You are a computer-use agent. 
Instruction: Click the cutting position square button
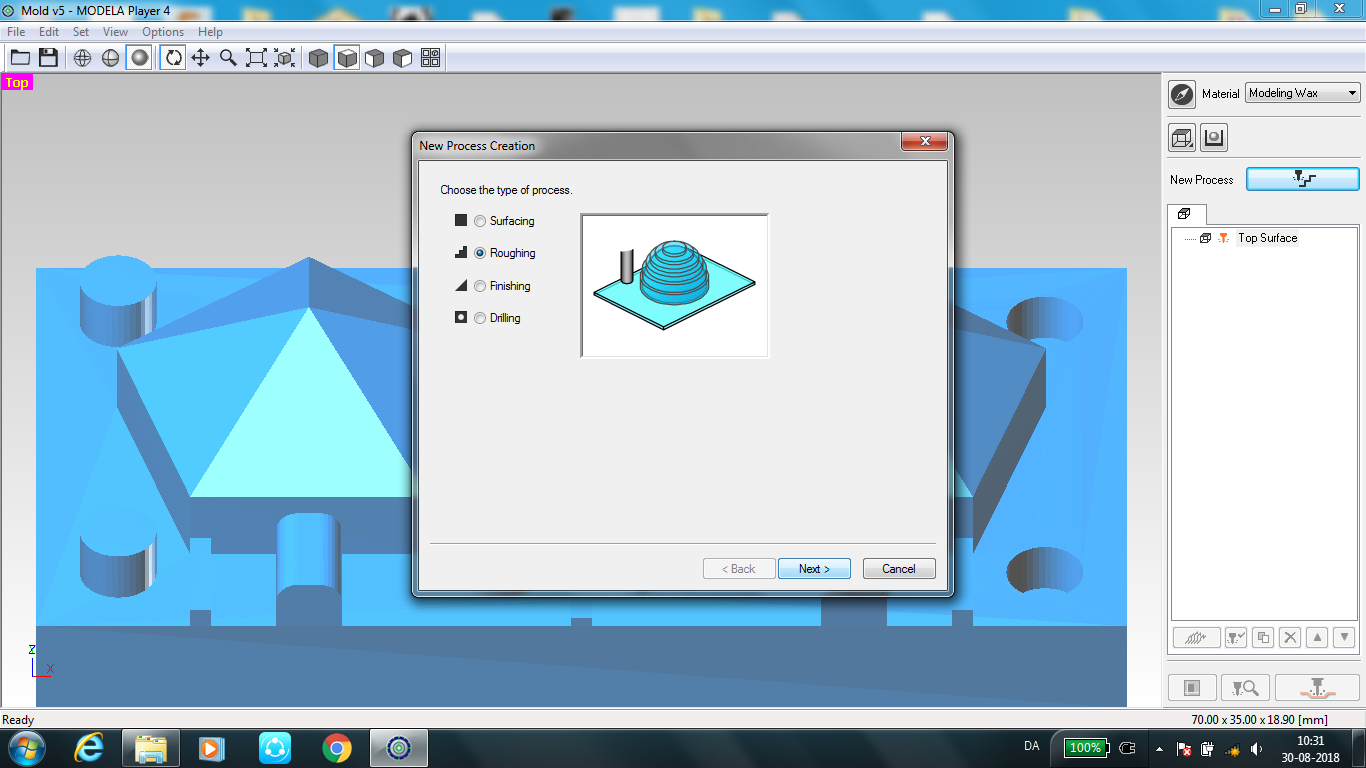[1192, 687]
